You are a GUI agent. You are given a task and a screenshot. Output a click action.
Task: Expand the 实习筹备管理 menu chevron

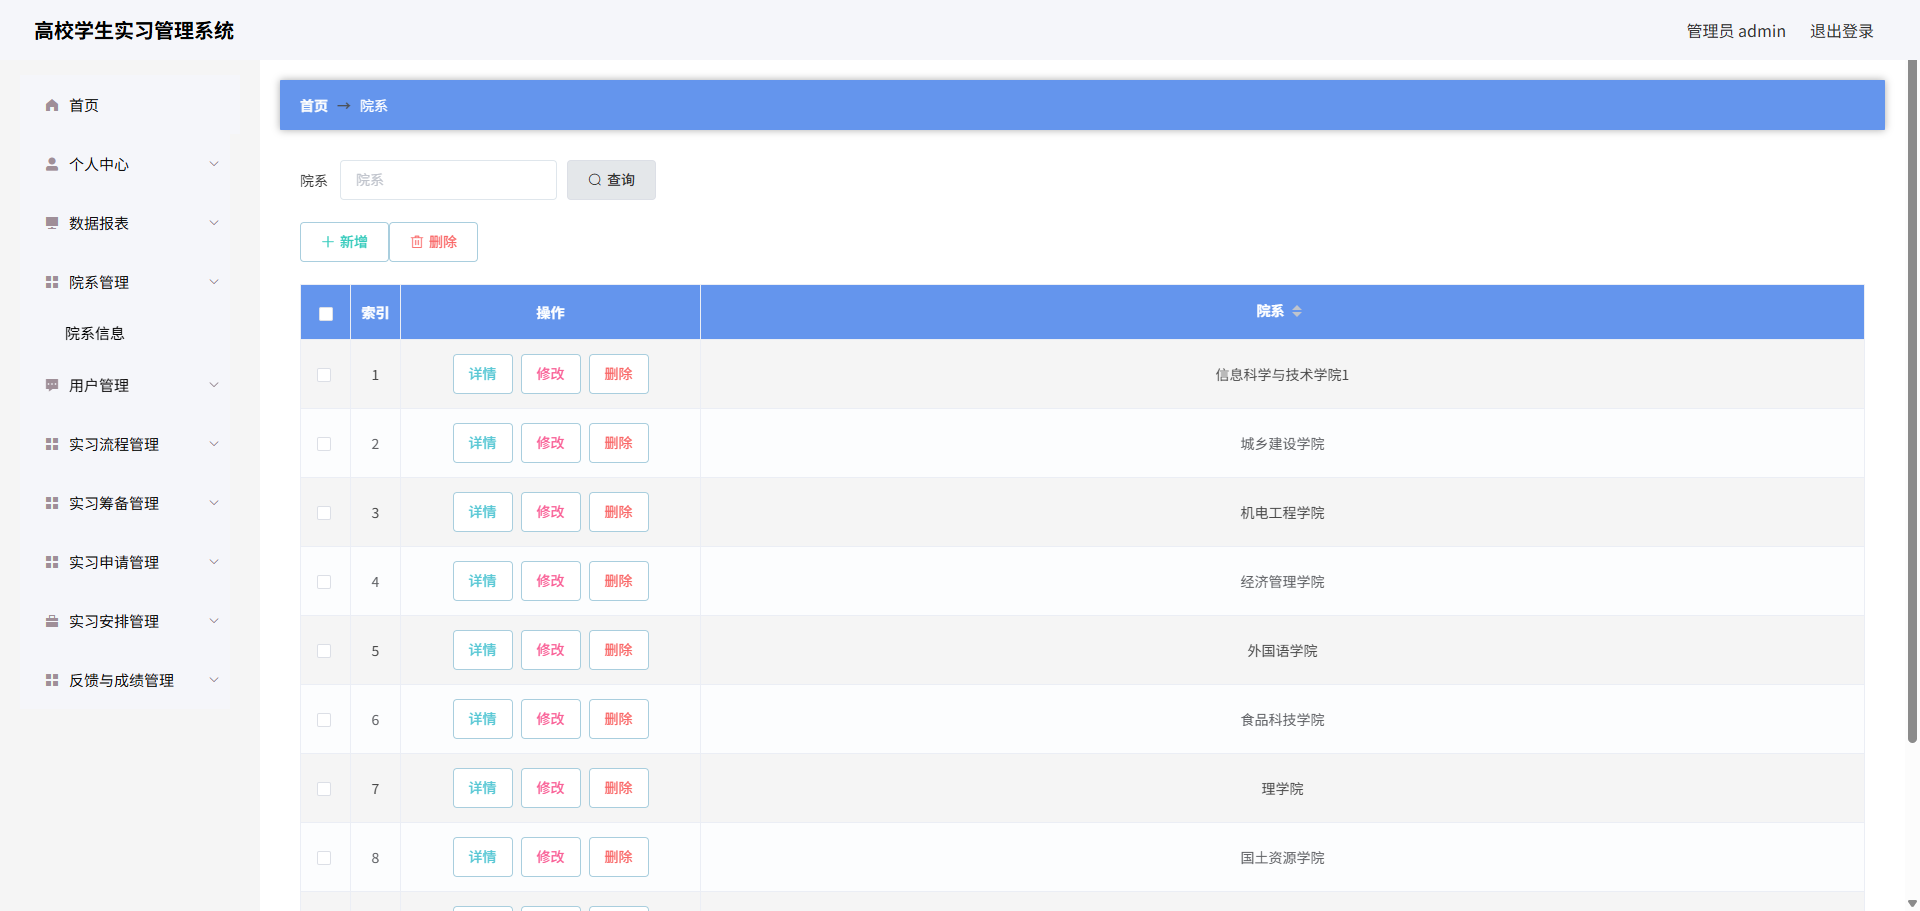click(x=213, y=503)
